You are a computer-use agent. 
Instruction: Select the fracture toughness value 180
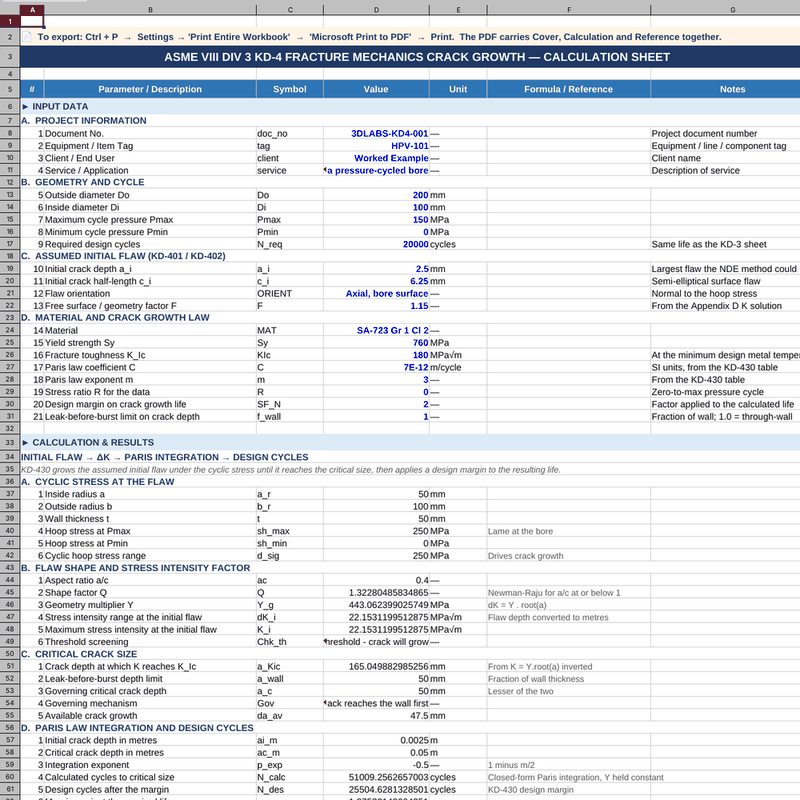[376, 355]
